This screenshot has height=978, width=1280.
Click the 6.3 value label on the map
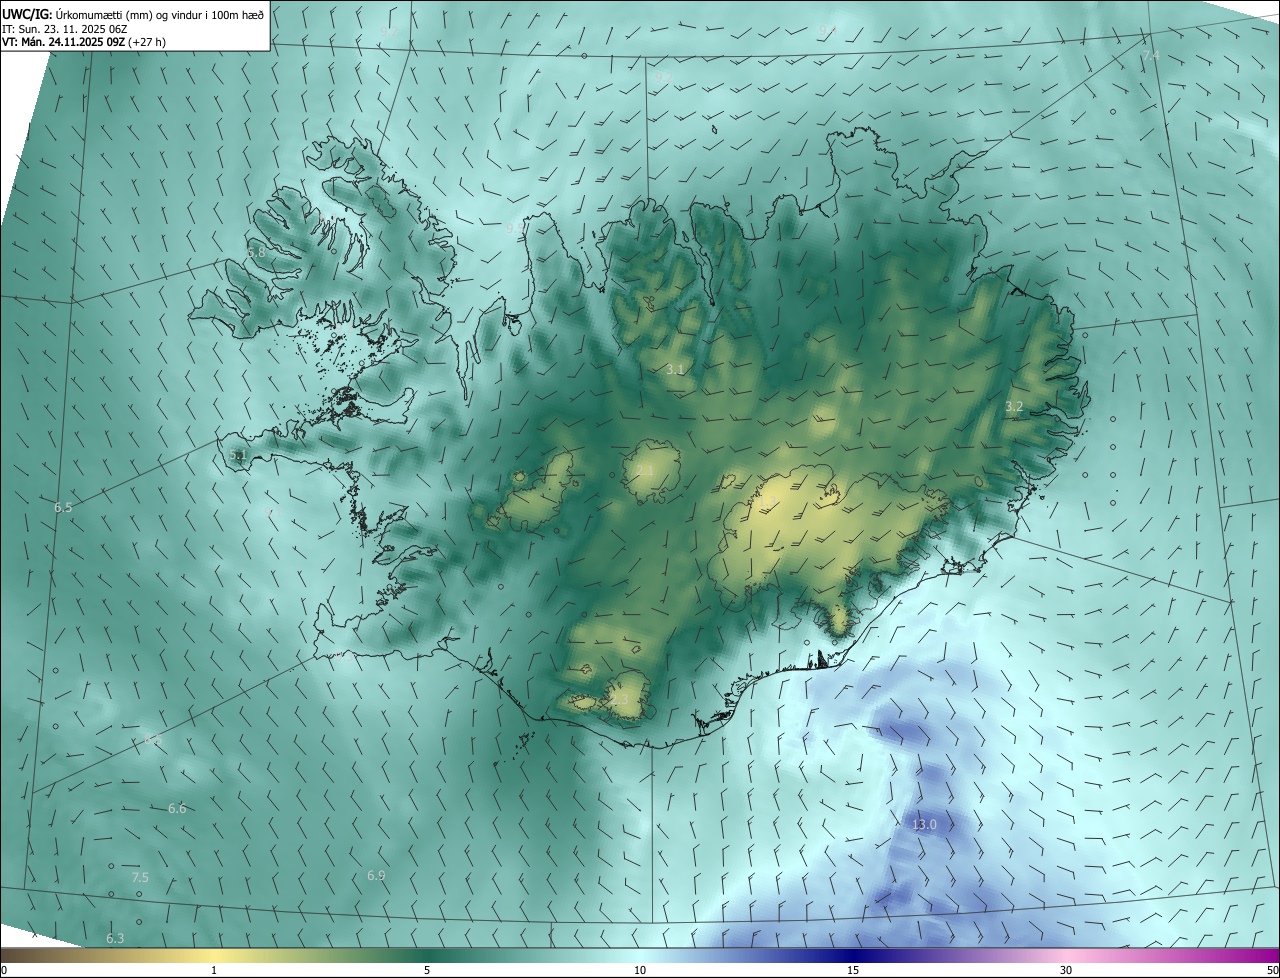click(115, 938)
